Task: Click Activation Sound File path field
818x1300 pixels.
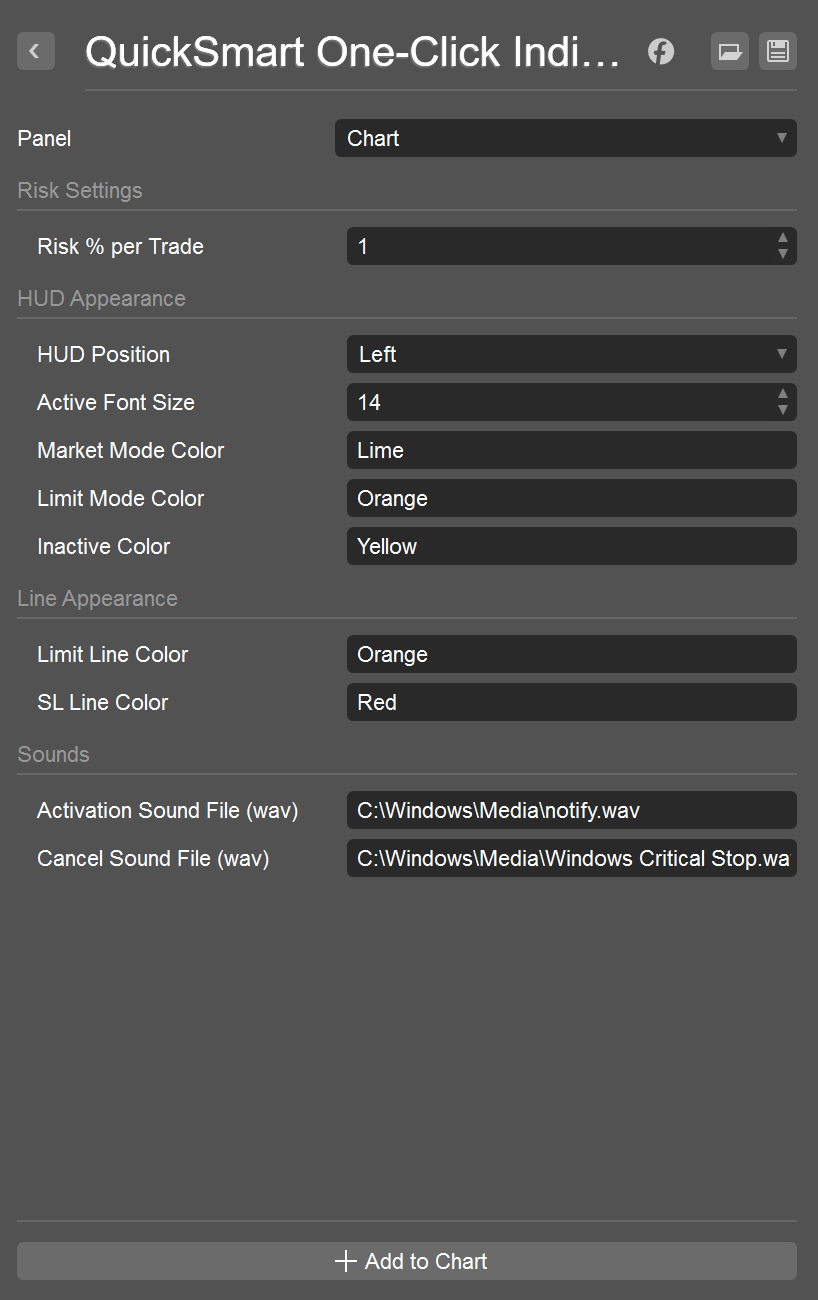Action: click(571, 810)
